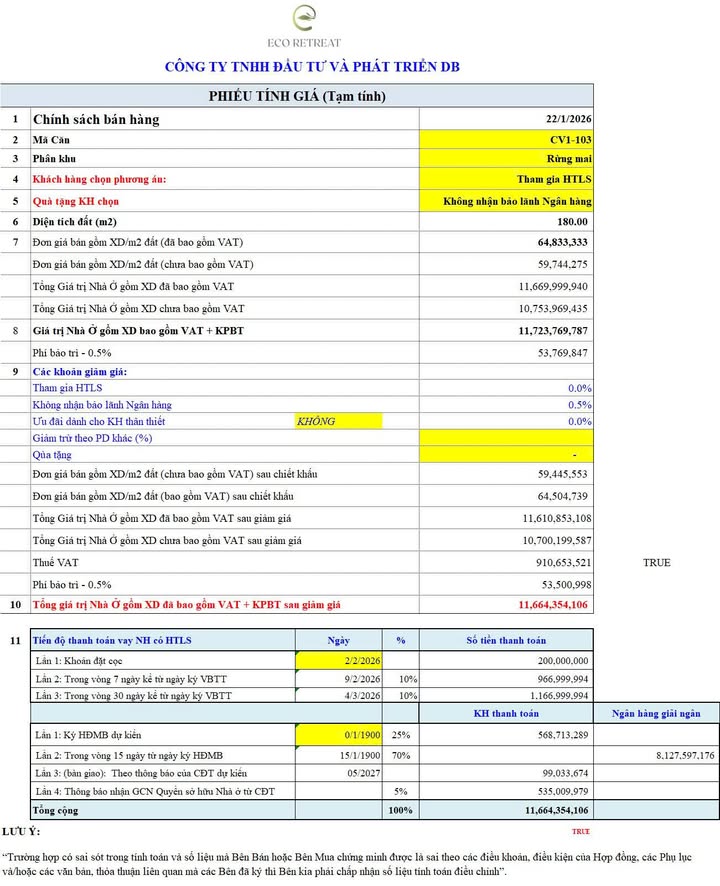The image size is (720, 886).
Task: Click the yellow deposit date 2/2/2026 cell
Action: [x=340, y=661]
